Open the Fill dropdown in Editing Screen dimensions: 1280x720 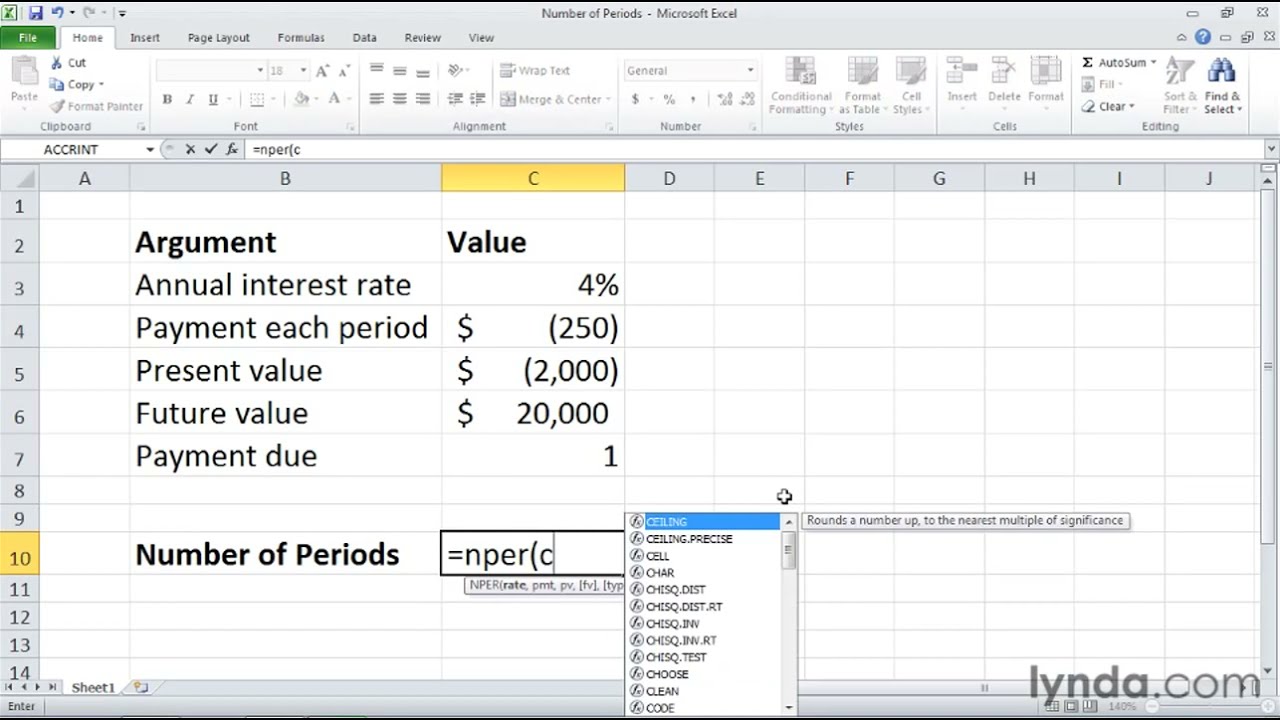1103,84
